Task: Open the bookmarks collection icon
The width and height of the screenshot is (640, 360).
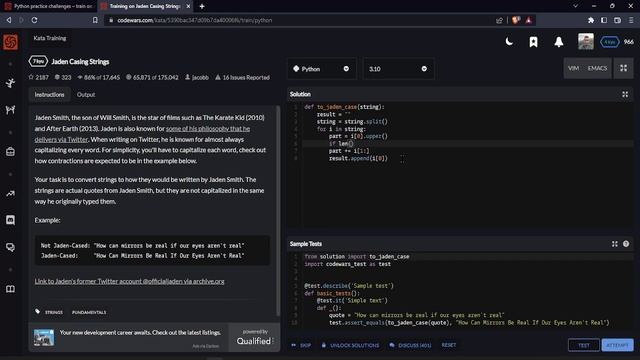Action: 533,42
